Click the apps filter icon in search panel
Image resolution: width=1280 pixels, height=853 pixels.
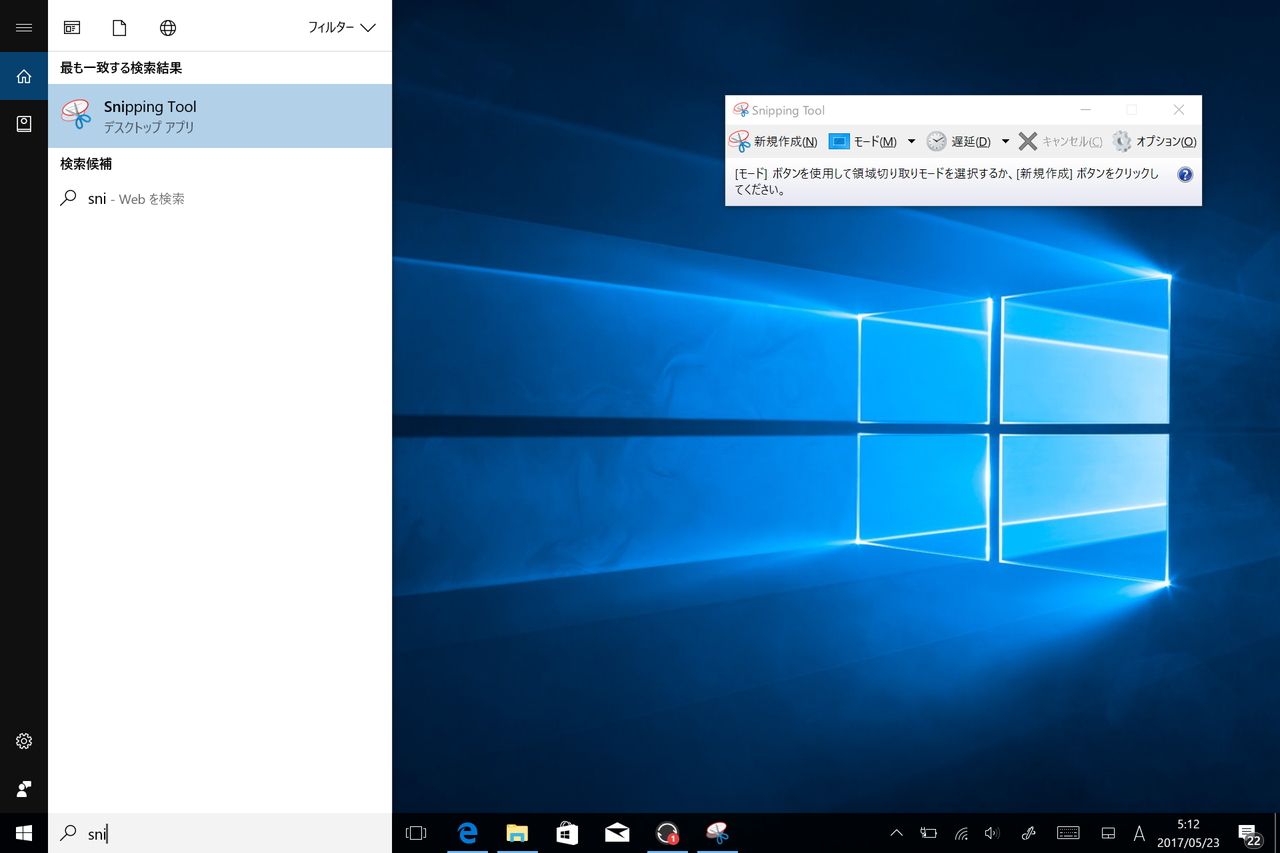coord(72,27)
